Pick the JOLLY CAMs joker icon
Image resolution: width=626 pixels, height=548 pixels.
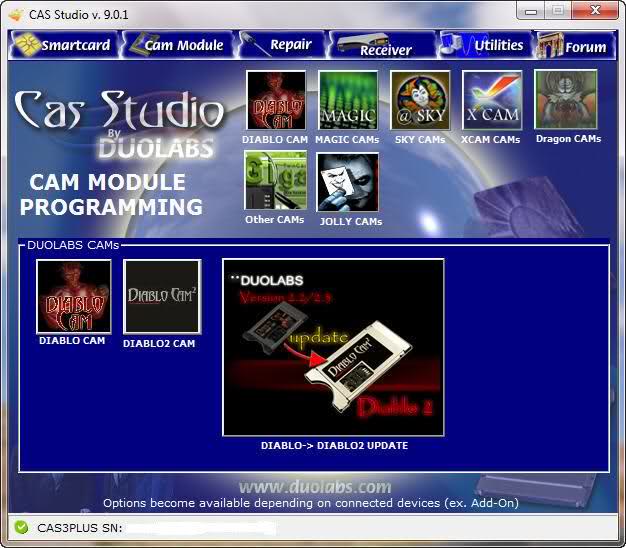tap(348, 182)
